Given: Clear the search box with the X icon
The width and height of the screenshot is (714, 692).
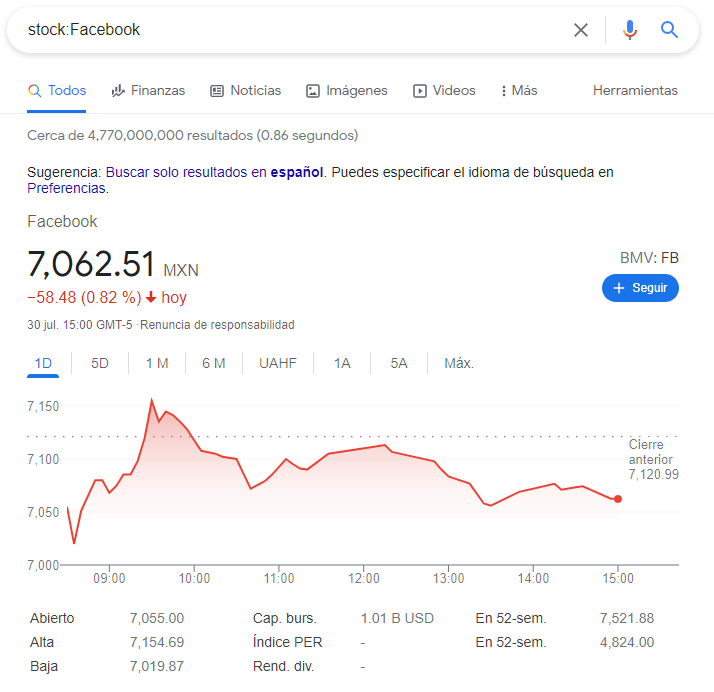Looking at the screenshot, I should [581, 30].
